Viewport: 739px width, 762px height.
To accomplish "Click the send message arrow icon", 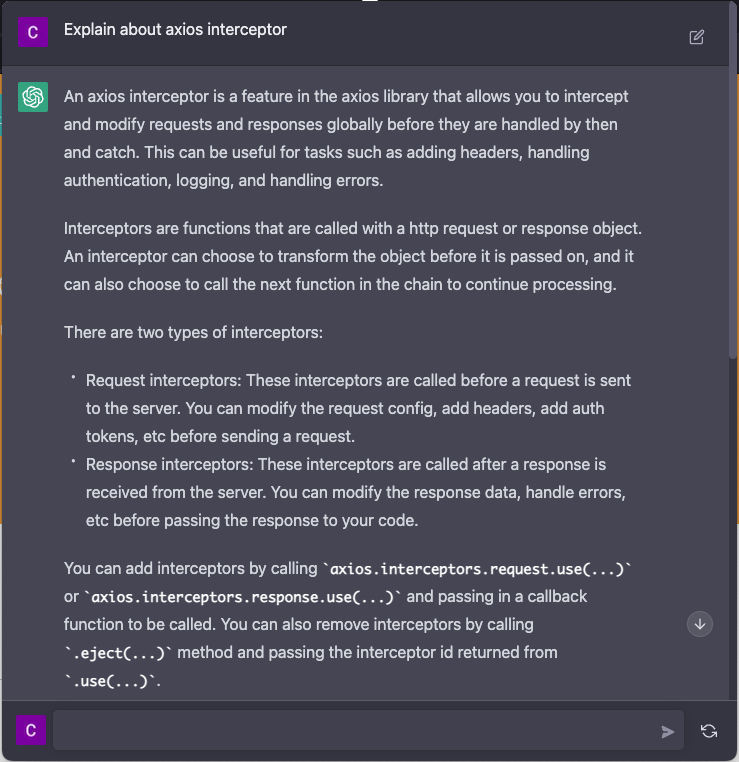I will pyautogui.click(x=668, y=732).
